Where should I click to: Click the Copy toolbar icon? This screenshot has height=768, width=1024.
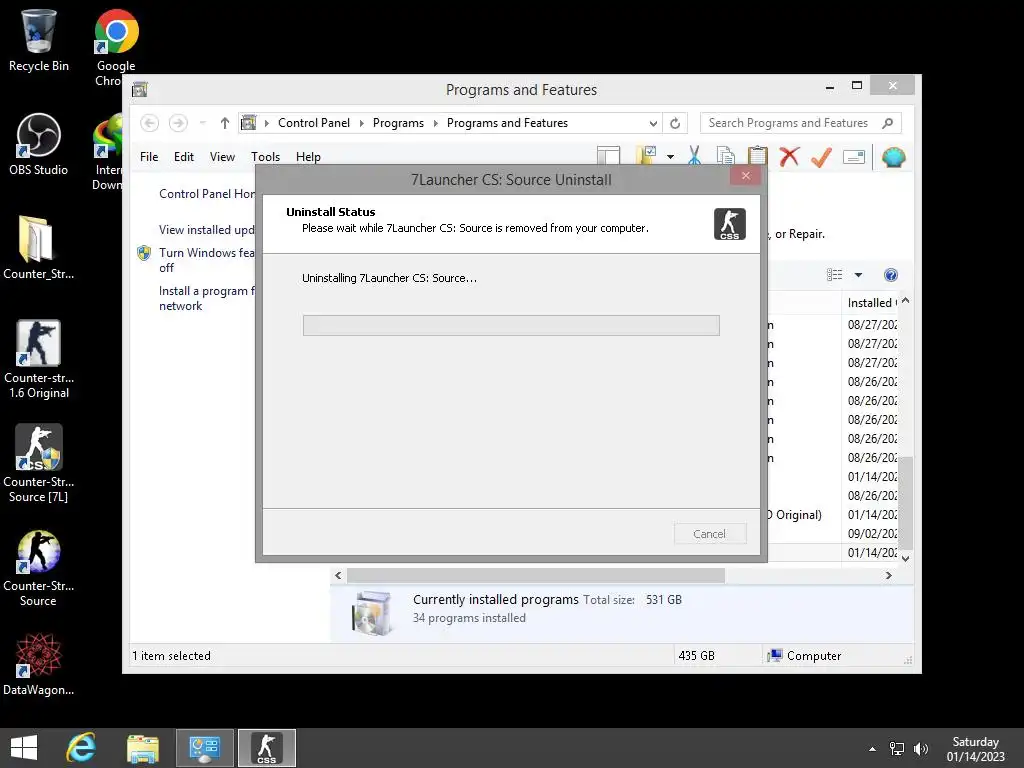click(x=726, y=157)
